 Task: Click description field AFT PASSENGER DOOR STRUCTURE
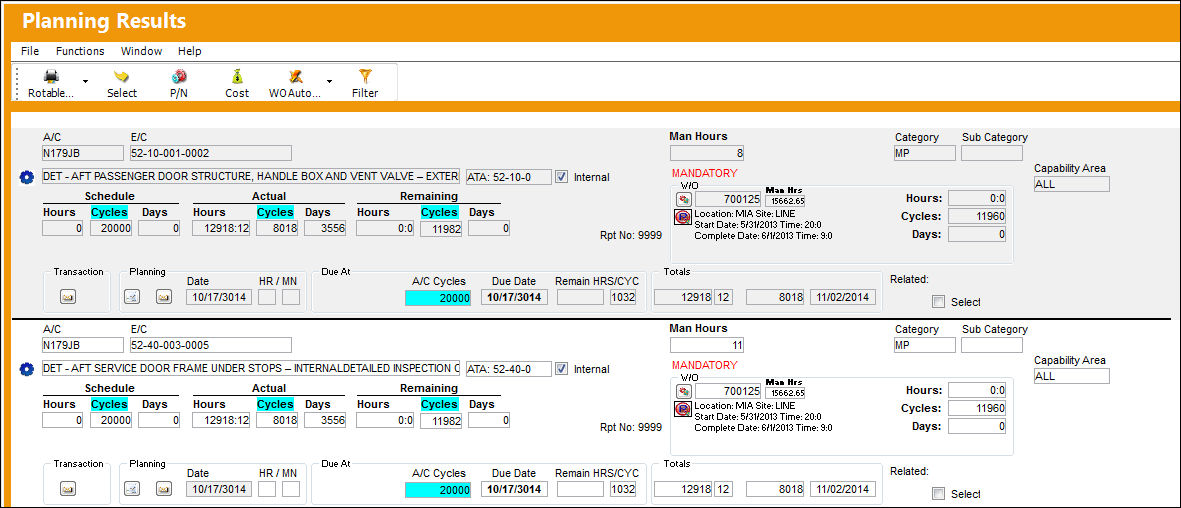(251, 177)
